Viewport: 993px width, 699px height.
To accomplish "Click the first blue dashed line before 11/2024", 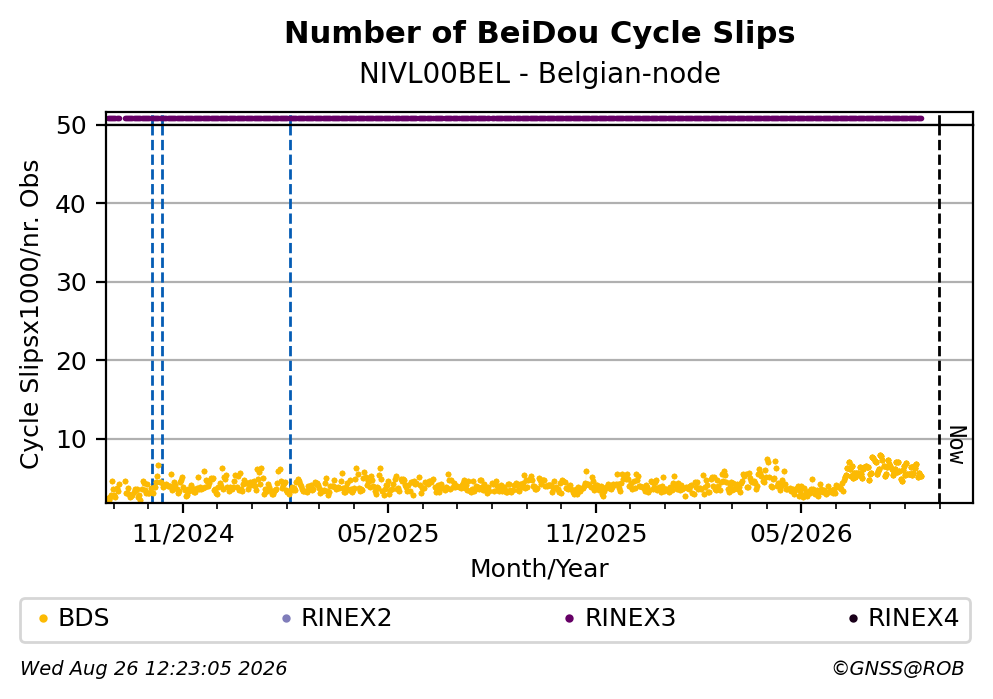I will [x=152, y=309].
